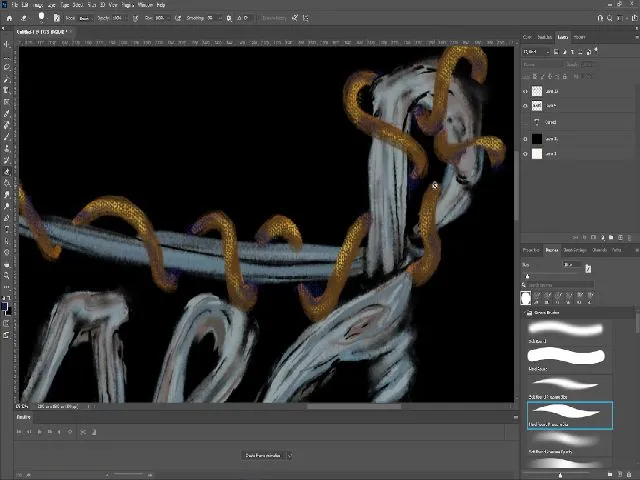Hide the topmost layer using its eye icon
640x480 pixels.
525,91
